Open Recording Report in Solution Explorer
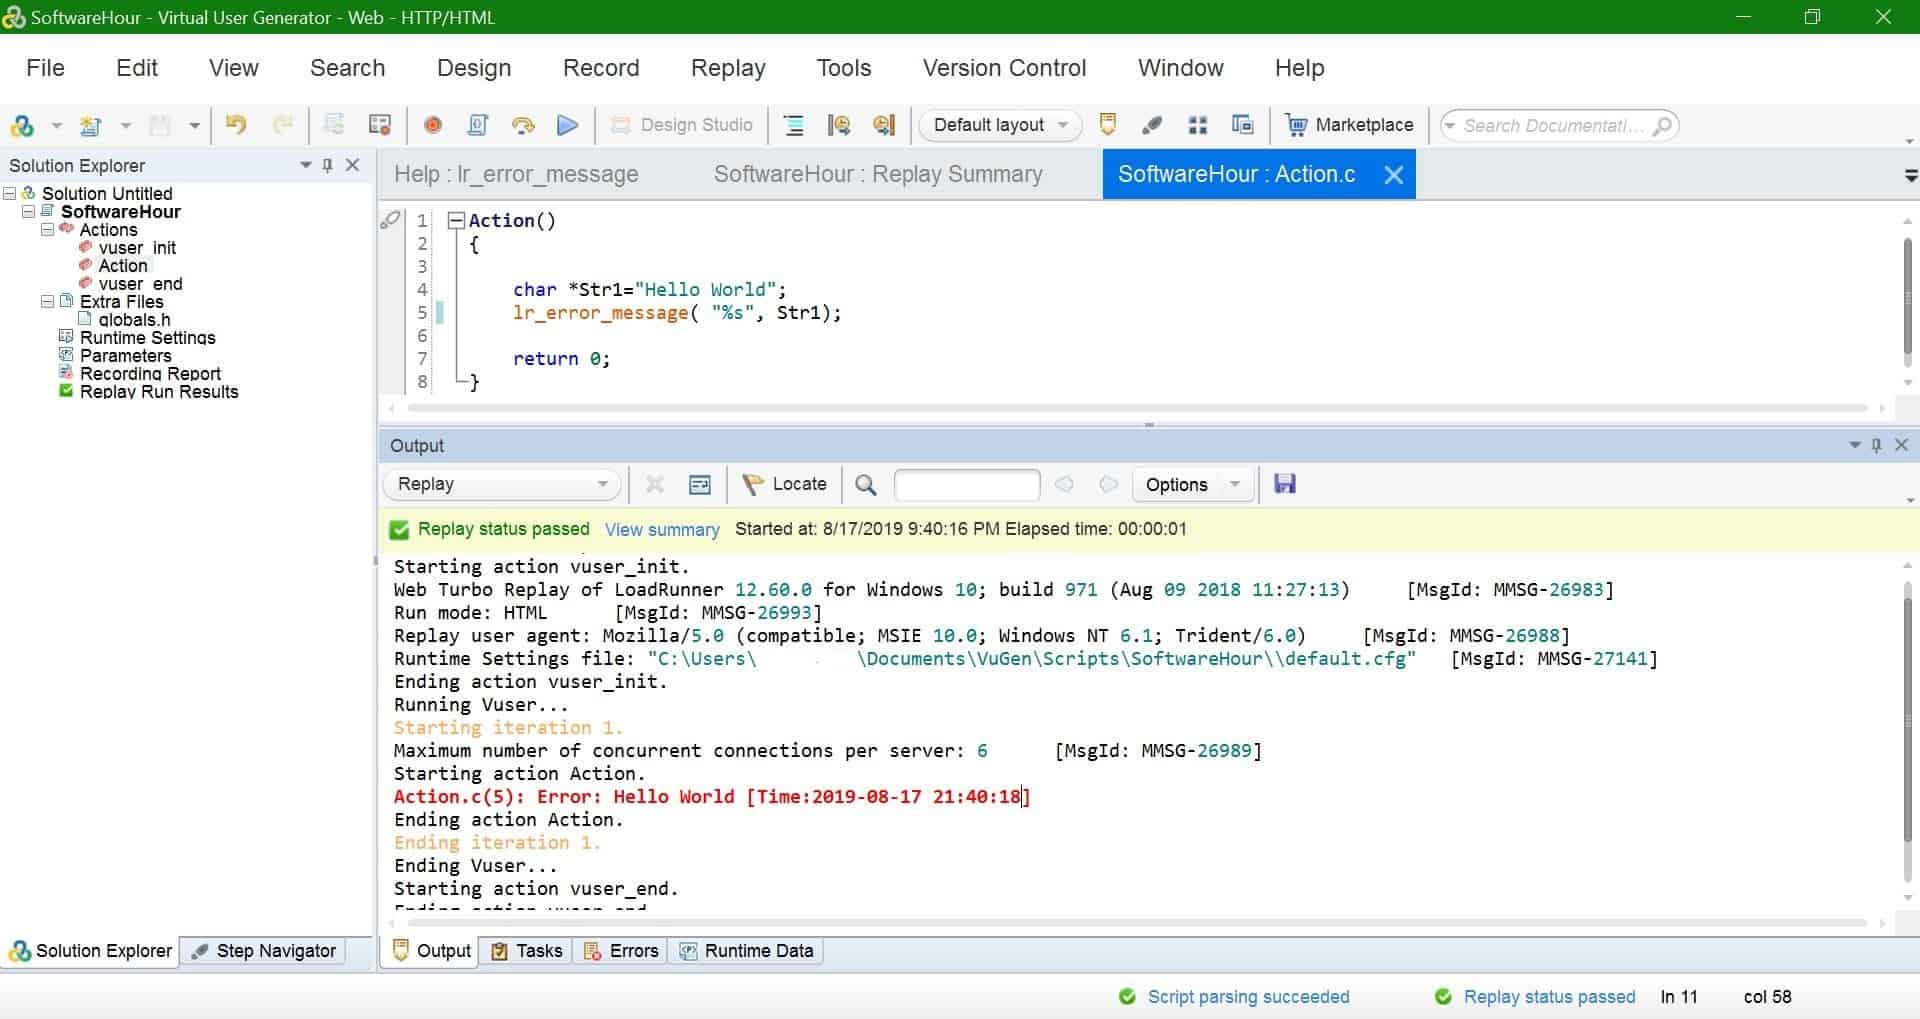Screen dimensions: 1920x1019 150,374
